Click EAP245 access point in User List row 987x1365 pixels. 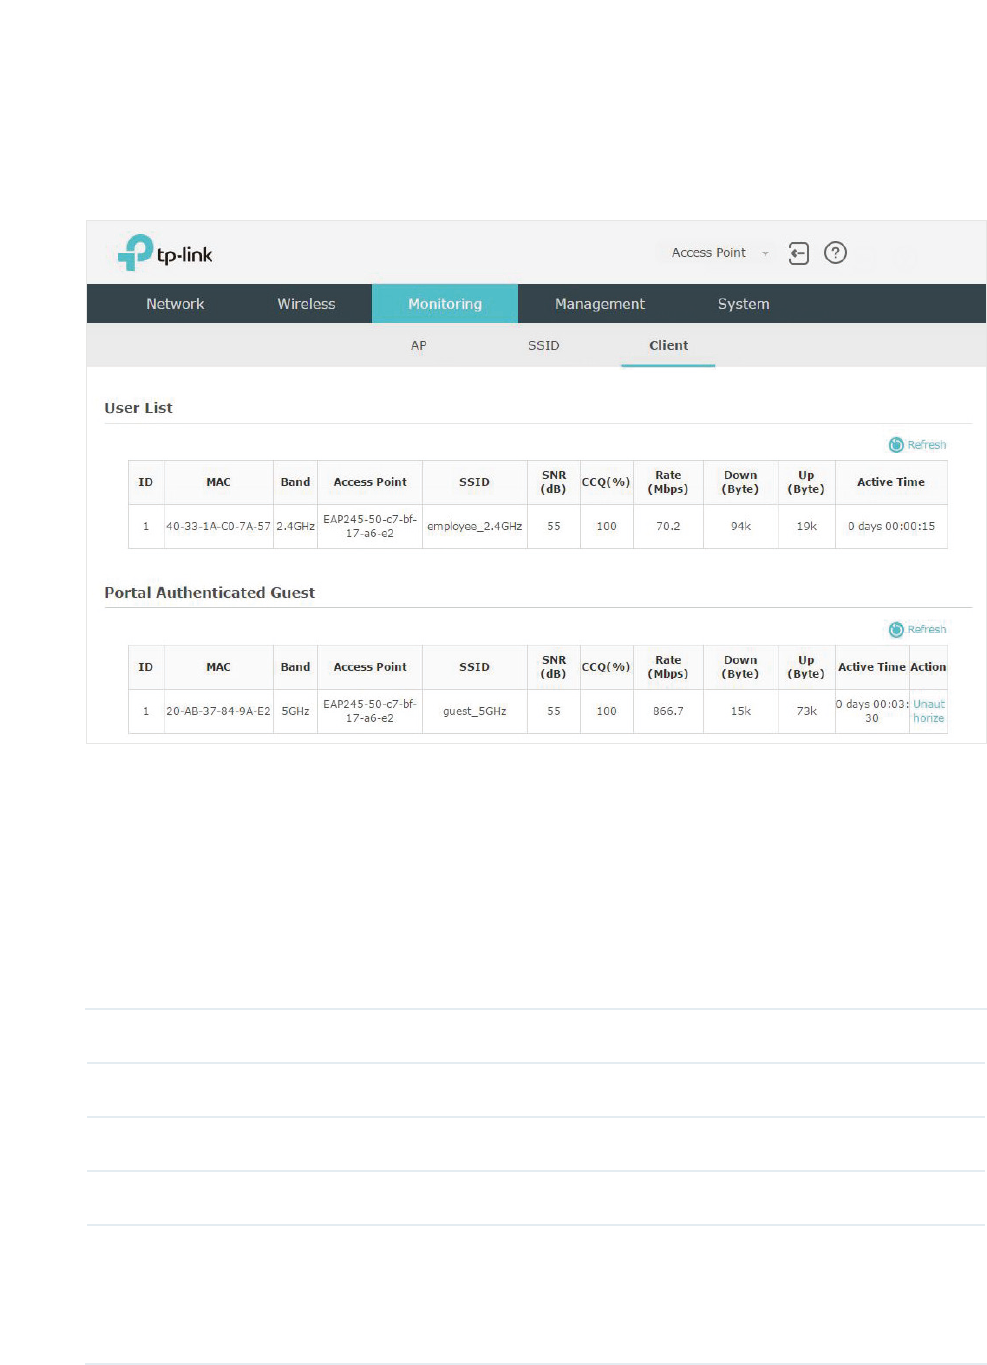370,526
